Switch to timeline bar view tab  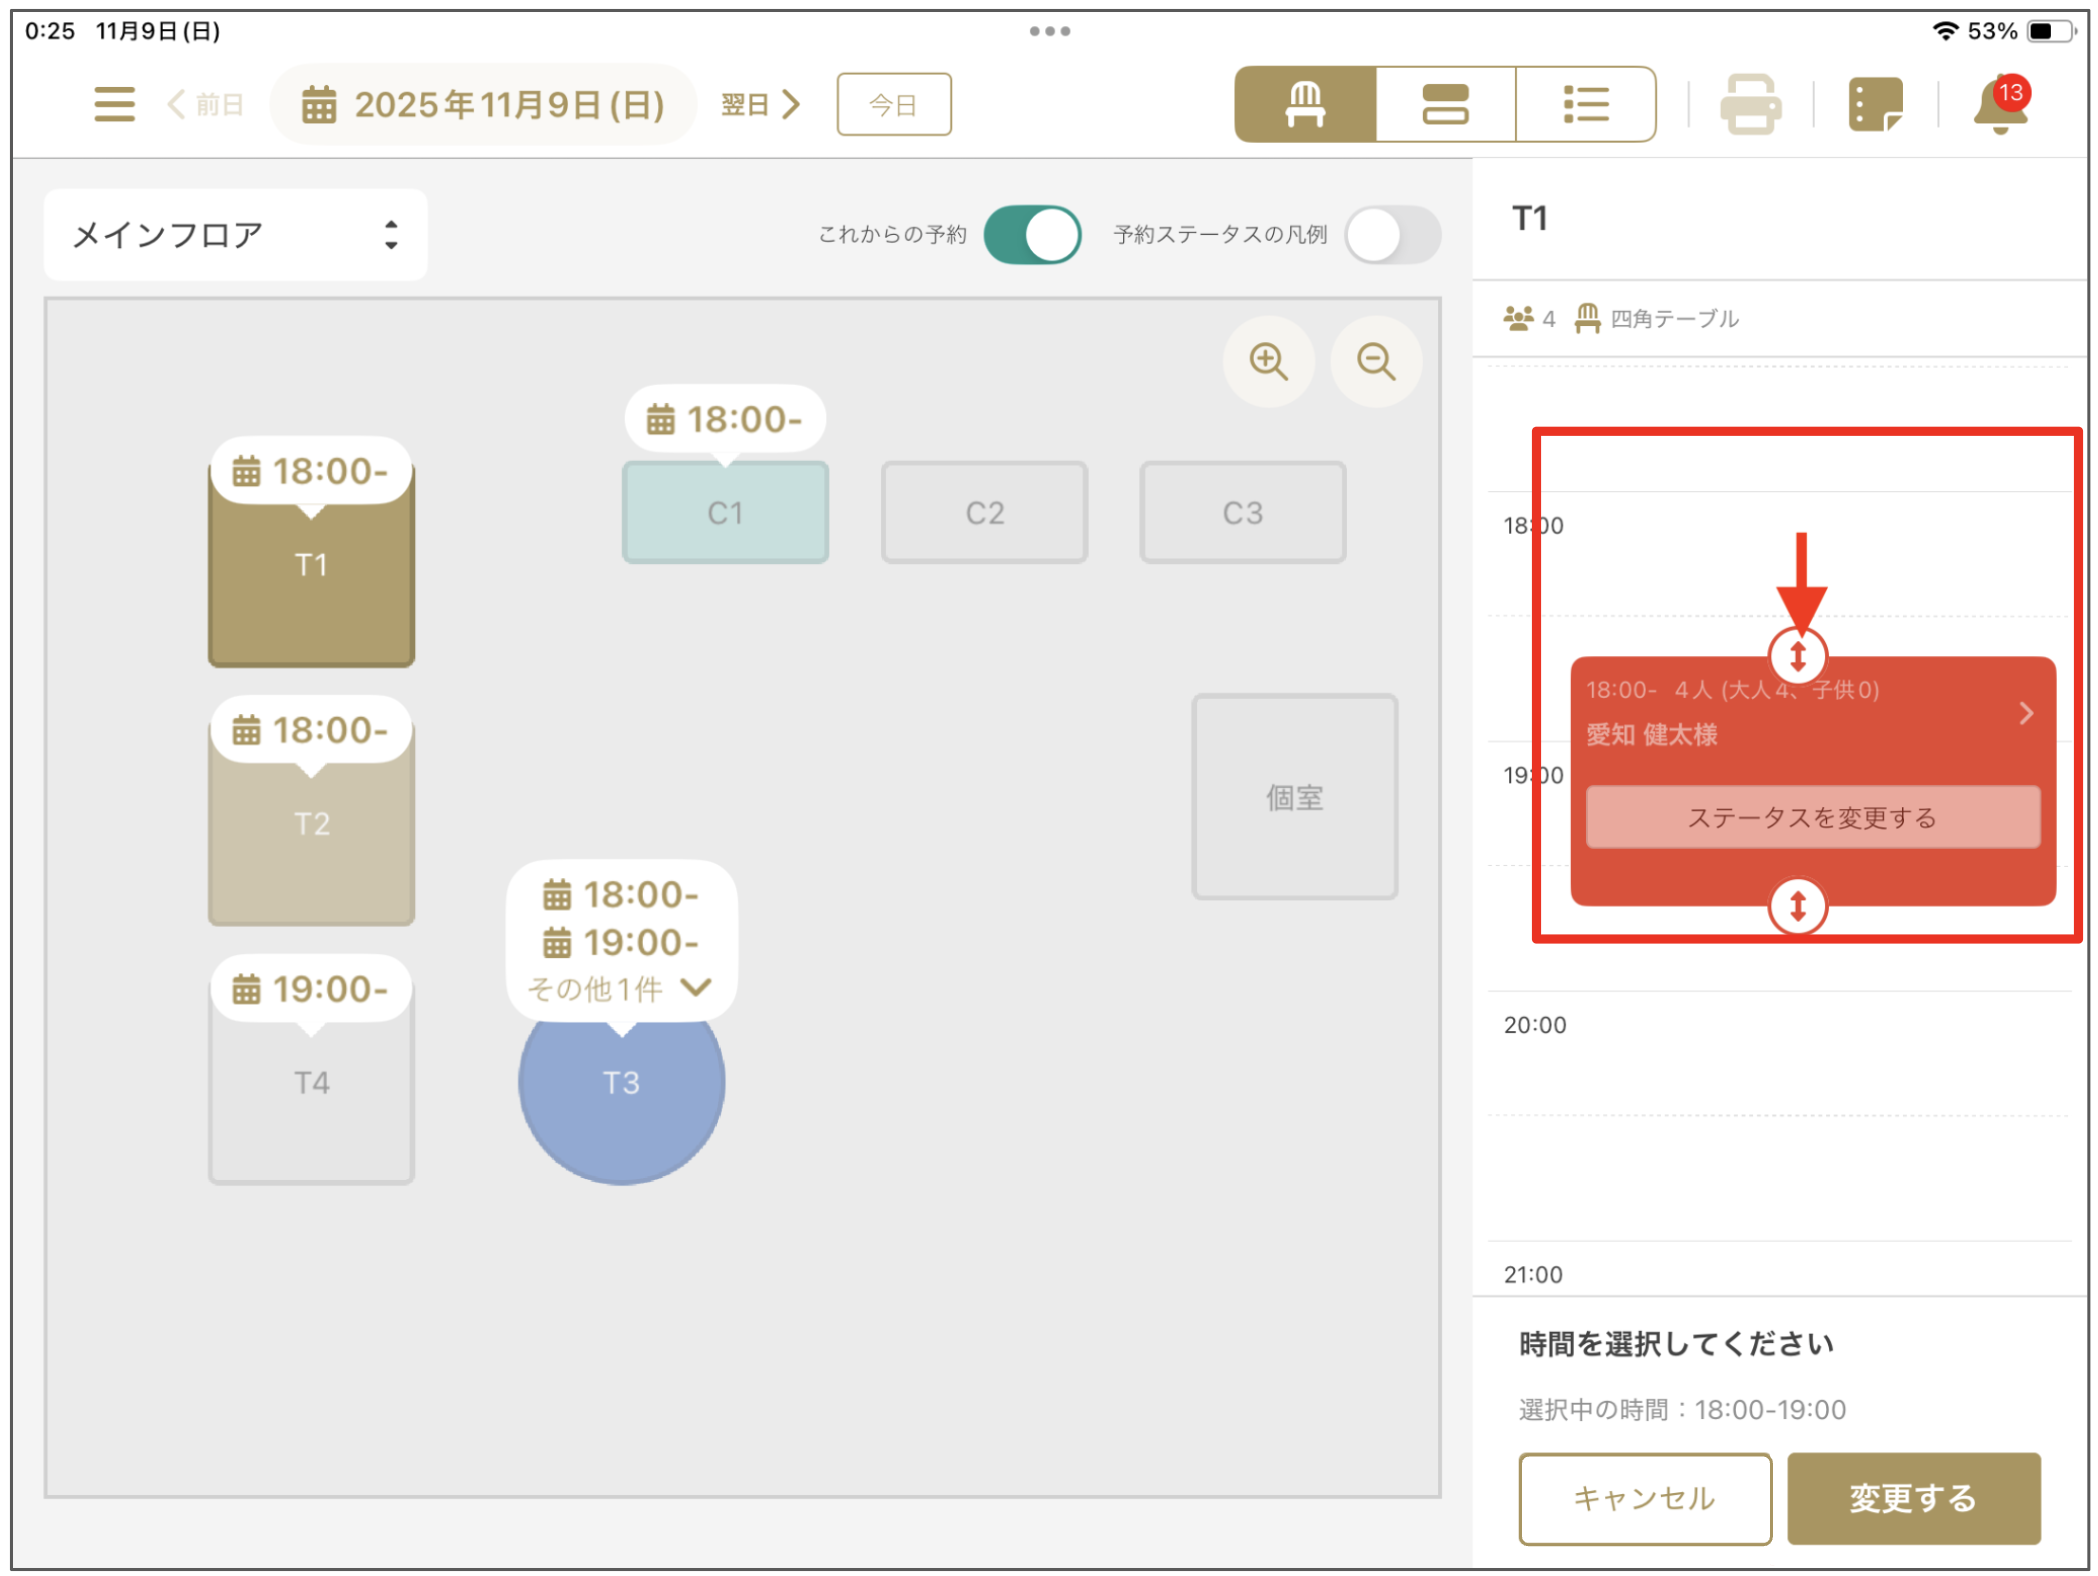click(1445, 104)
